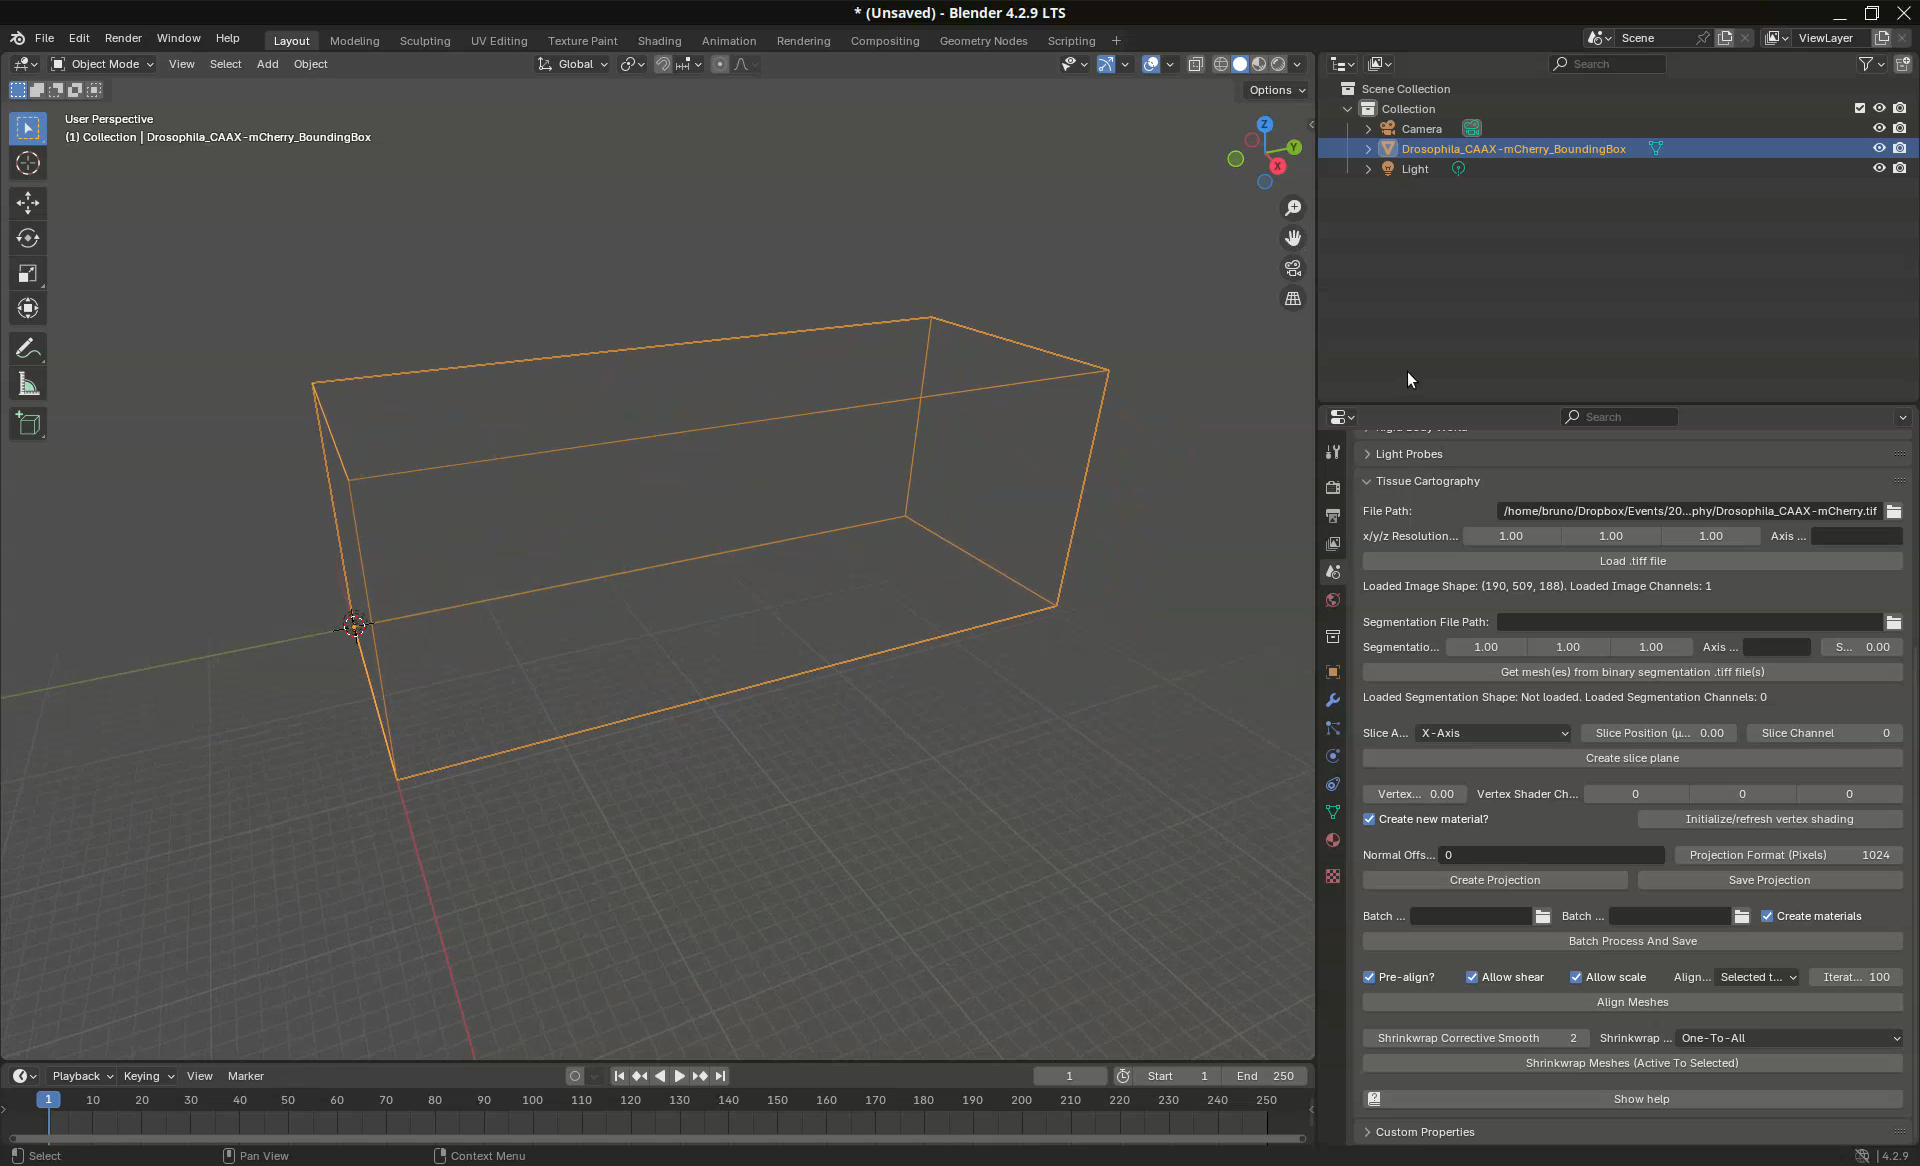Viewport: 1920px width, 1166px height.
Task: Click the Load .tiff file button
Action: click(x=1632, y=561)
